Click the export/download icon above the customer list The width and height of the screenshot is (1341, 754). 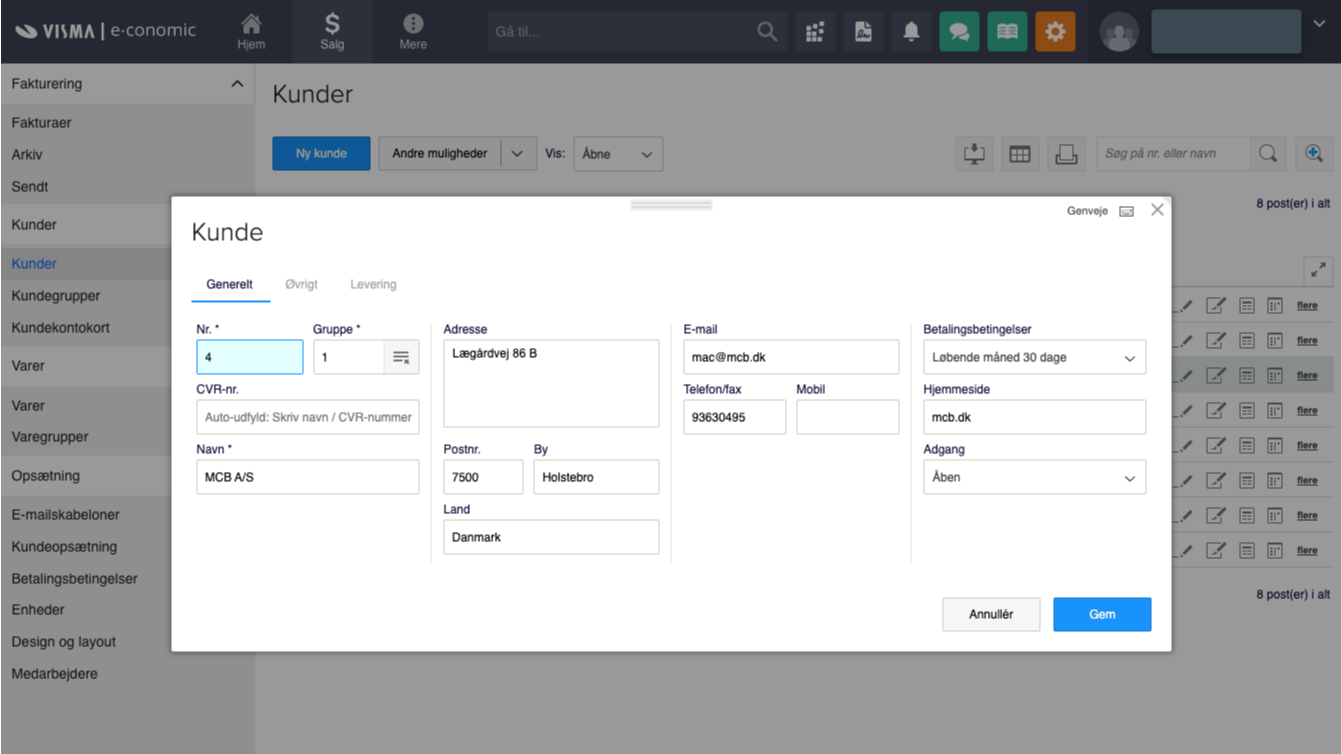coord(974,153)
